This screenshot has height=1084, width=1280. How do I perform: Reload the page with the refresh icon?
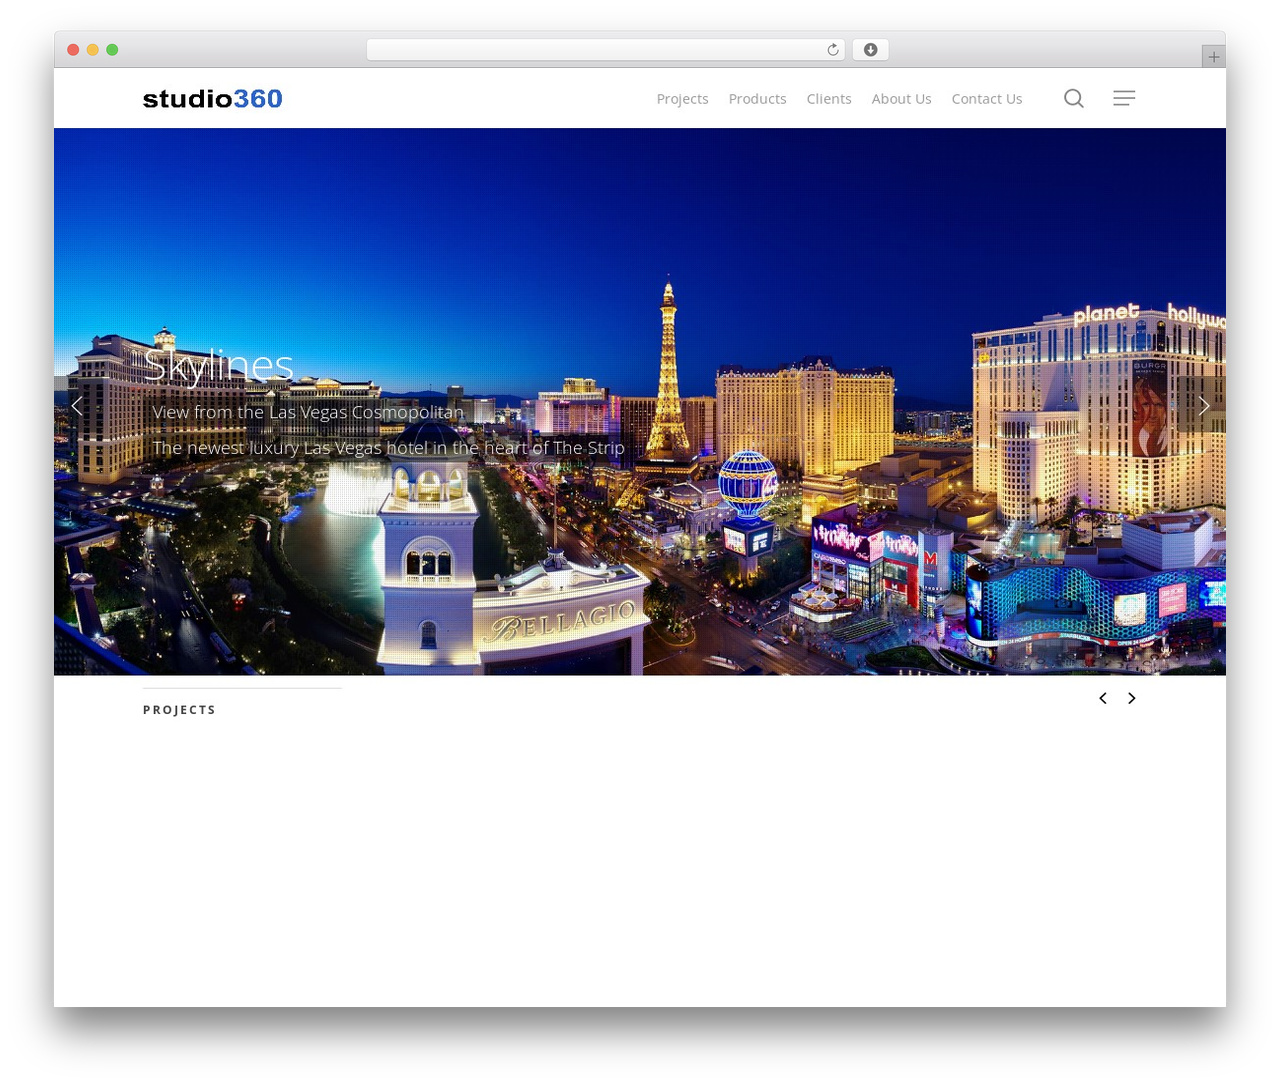tap(833, 50)
